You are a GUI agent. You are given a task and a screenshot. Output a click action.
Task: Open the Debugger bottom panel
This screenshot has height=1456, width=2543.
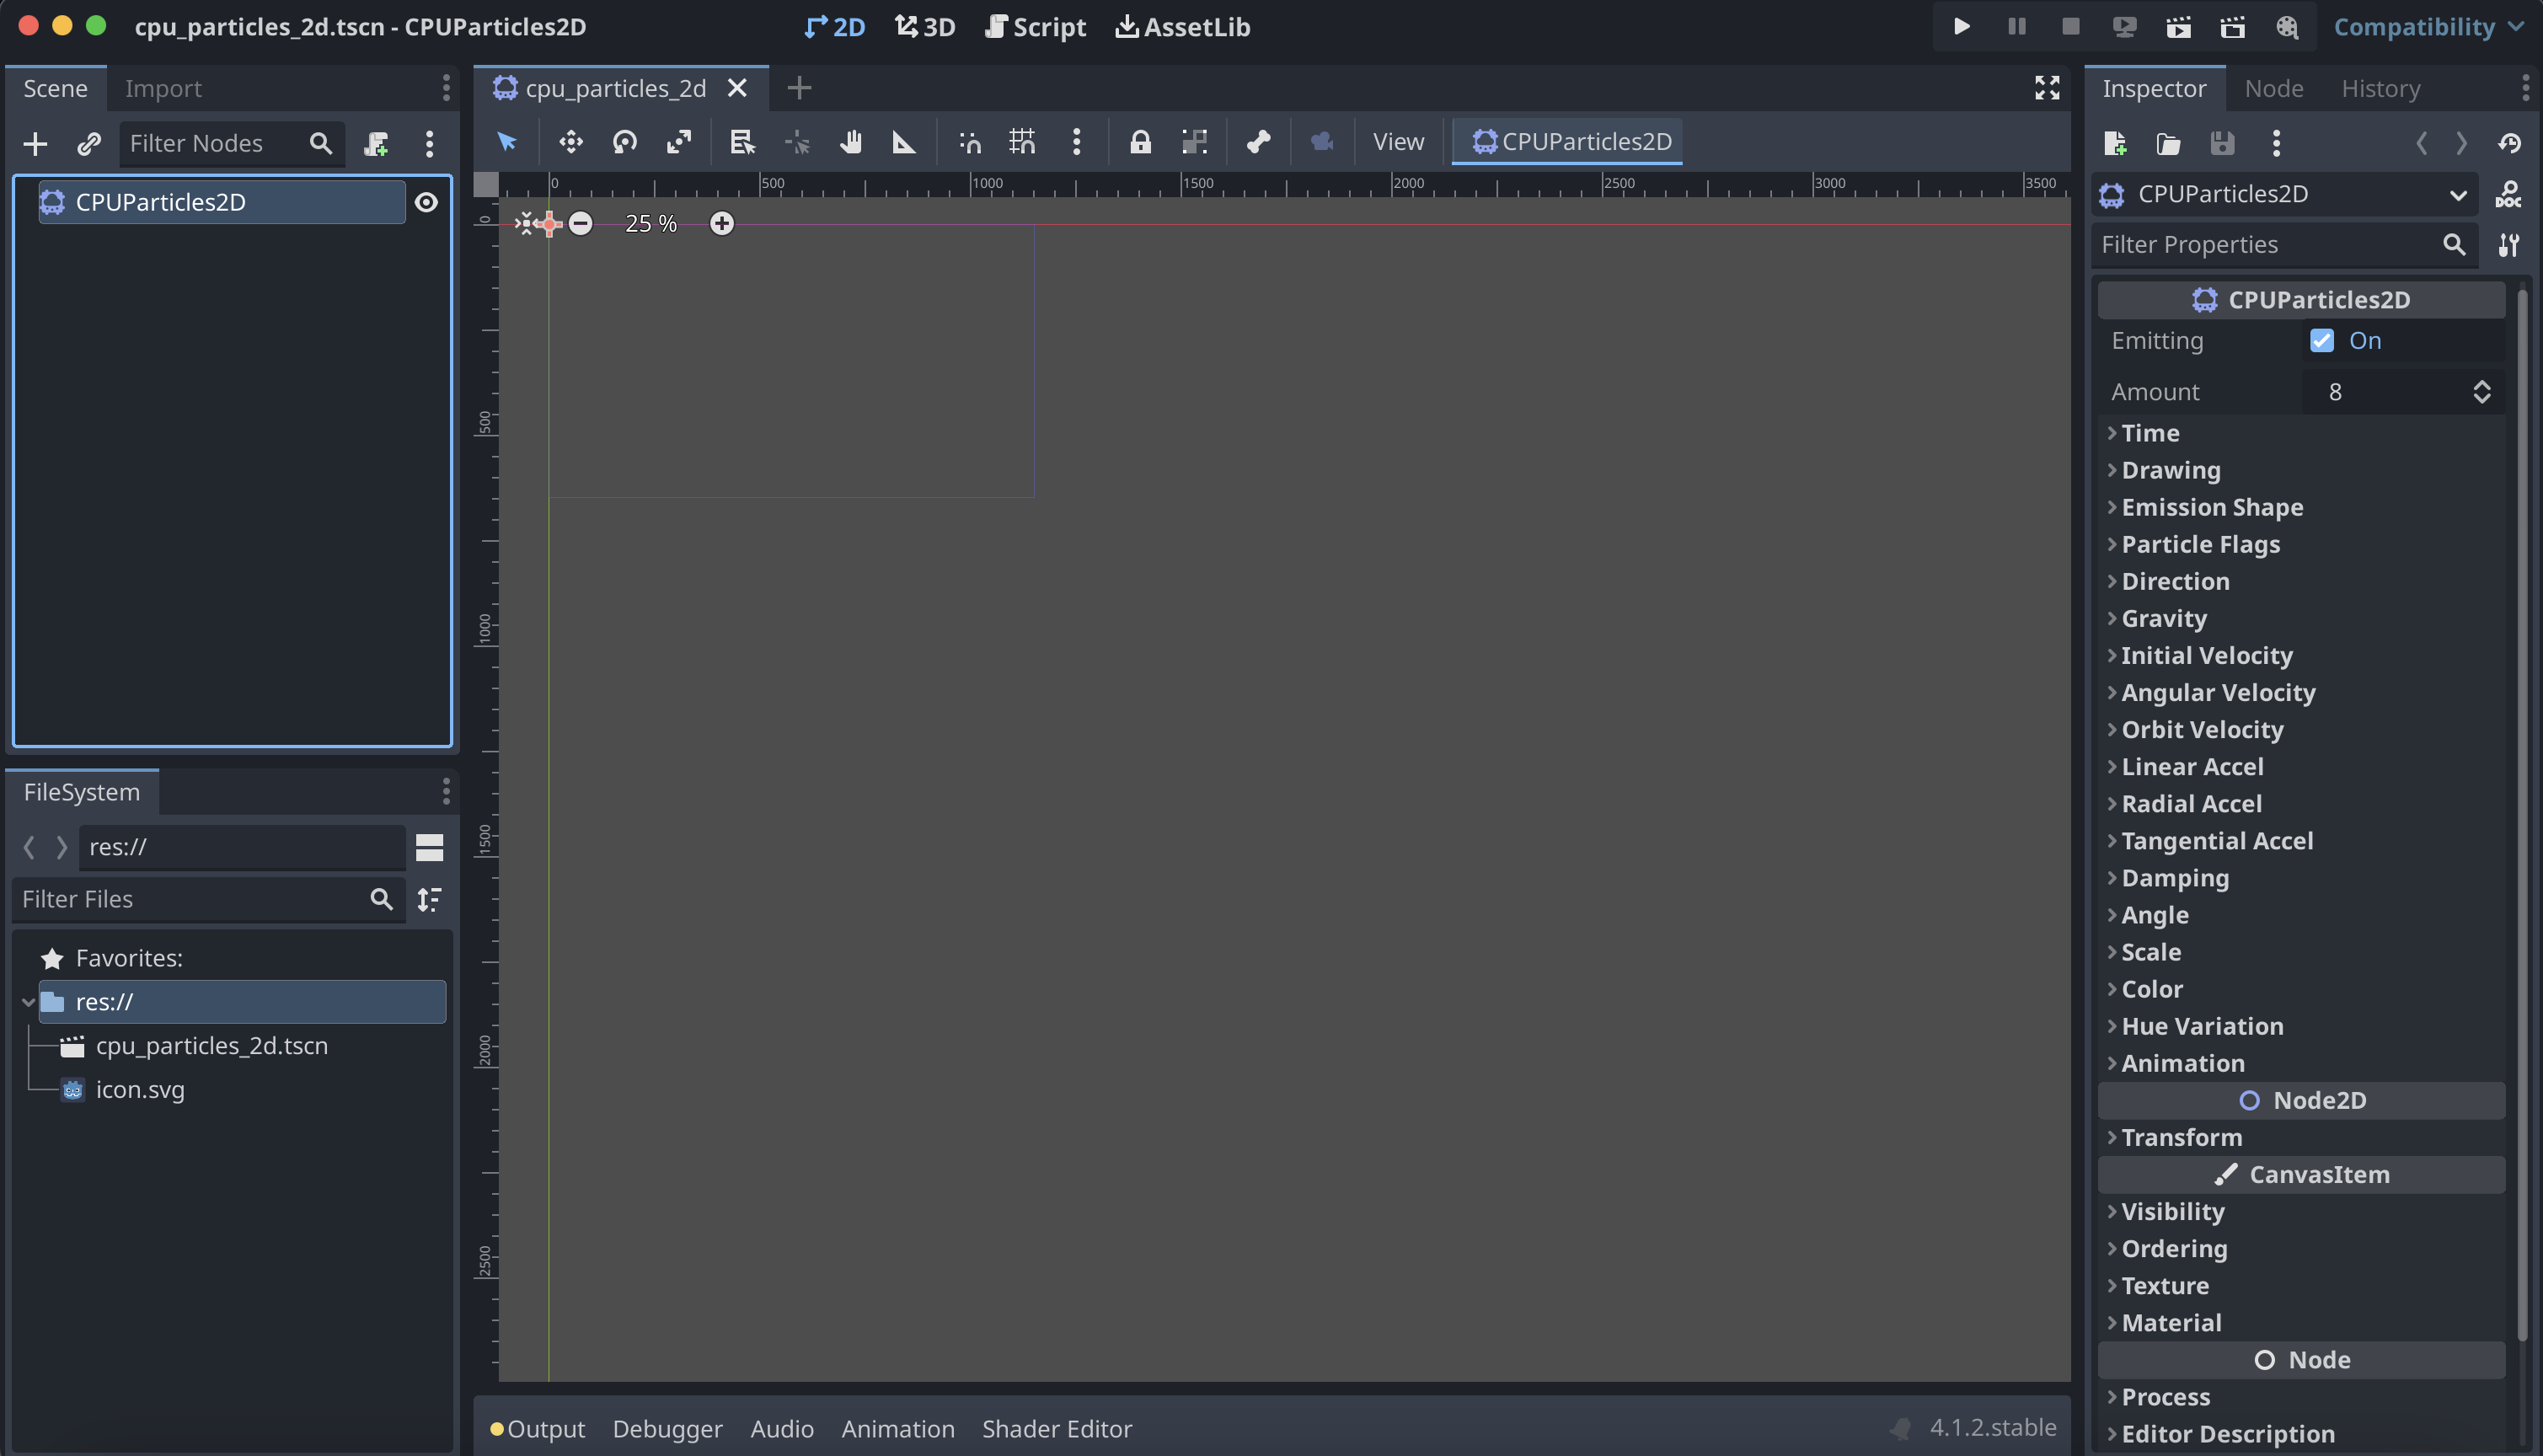[x=668, y=1428]
